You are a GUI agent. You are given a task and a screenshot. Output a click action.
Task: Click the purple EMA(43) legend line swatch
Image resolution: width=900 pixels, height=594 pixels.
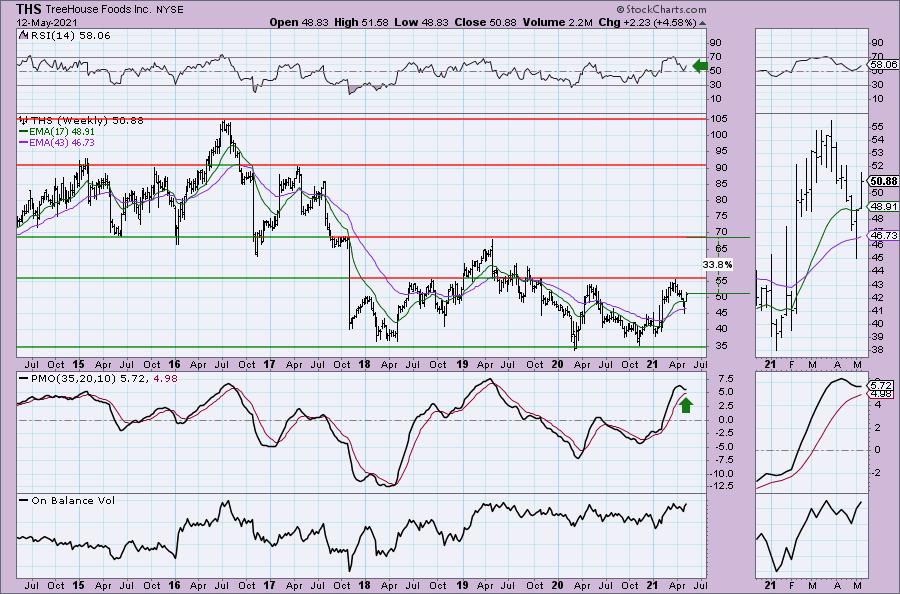pos(24,142)
